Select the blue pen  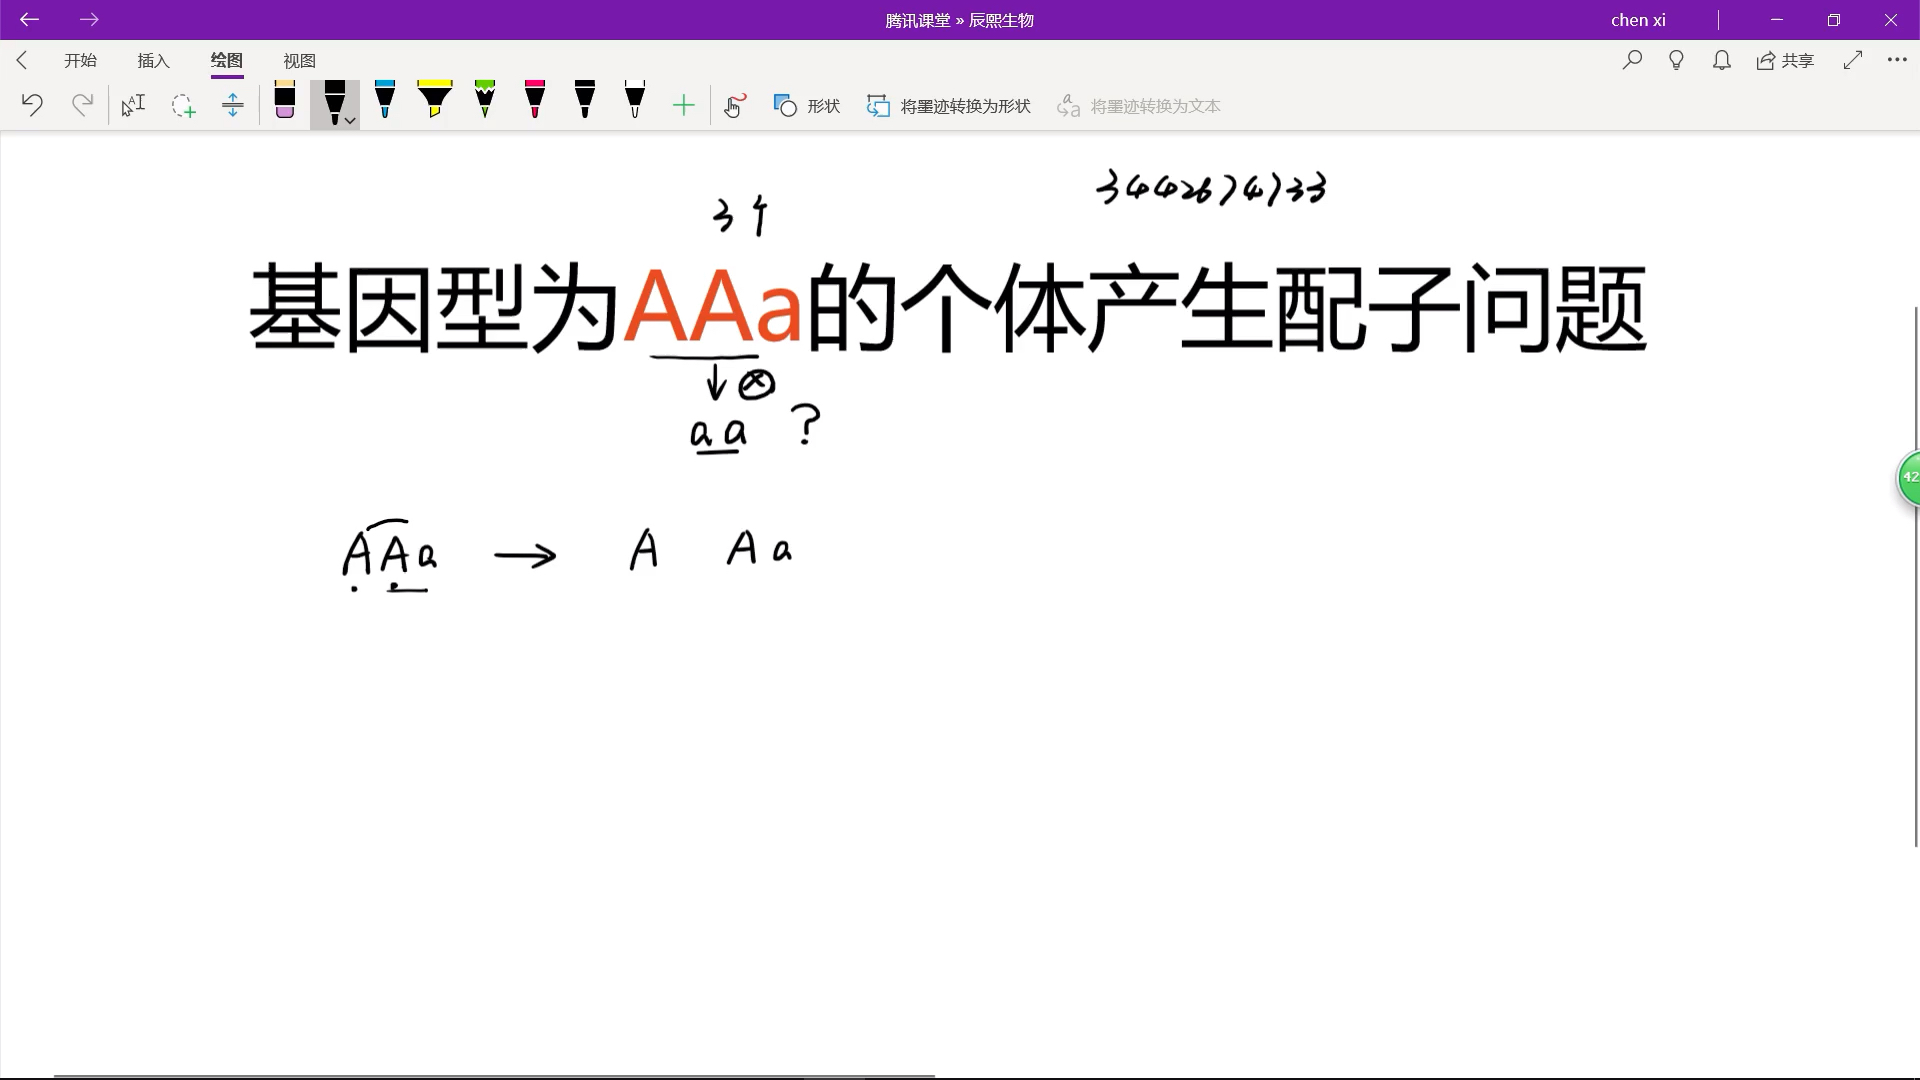click(x=385, y=100)
